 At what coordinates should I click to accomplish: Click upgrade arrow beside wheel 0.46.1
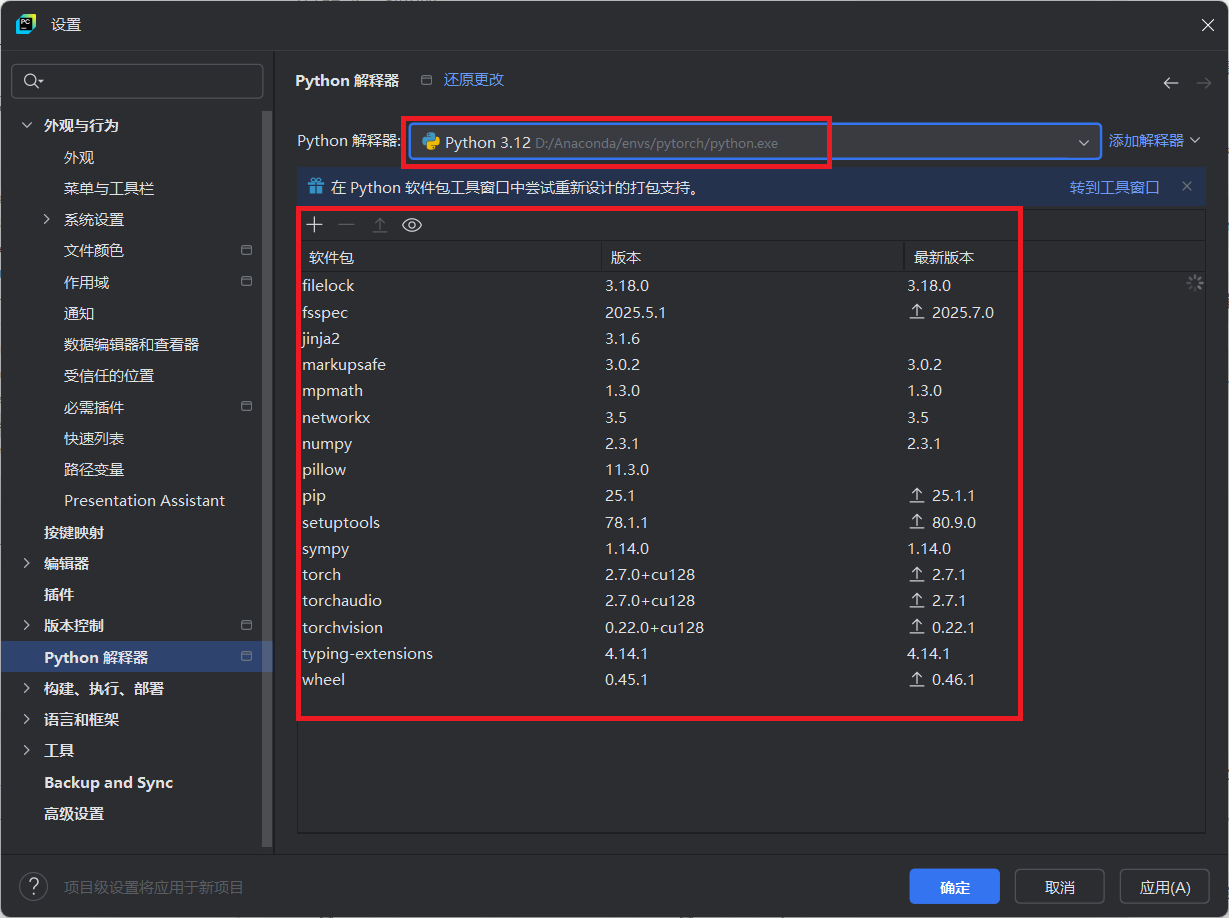pyautogui.click(x=917, y=680)
